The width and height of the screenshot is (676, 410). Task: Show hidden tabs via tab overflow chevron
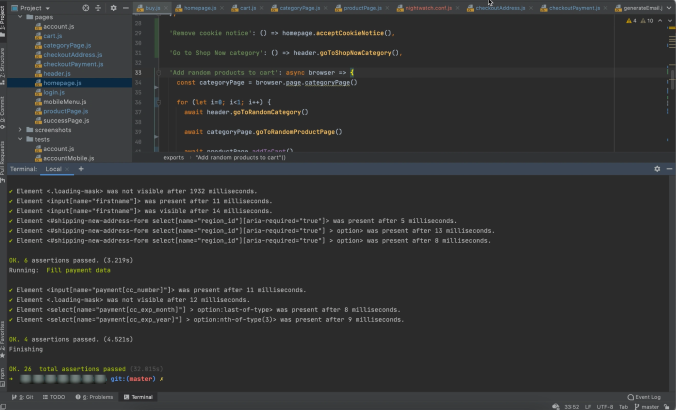click(669, 8)
